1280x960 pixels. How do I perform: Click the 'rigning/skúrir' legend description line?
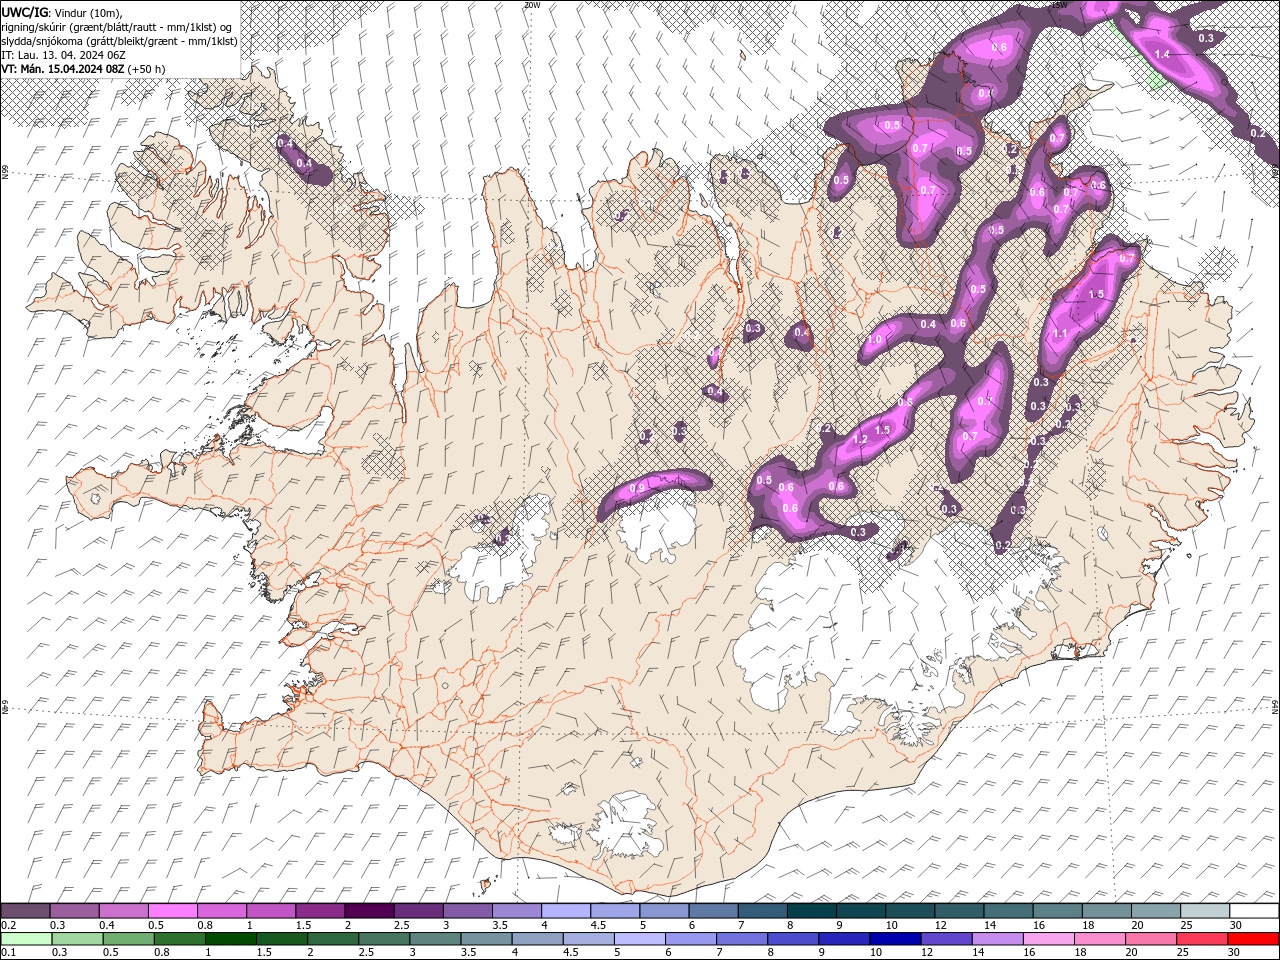pos(118,26)
